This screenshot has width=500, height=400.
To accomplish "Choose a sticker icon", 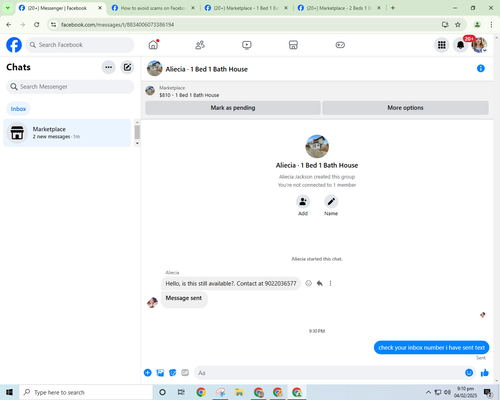I will [173, 373].
